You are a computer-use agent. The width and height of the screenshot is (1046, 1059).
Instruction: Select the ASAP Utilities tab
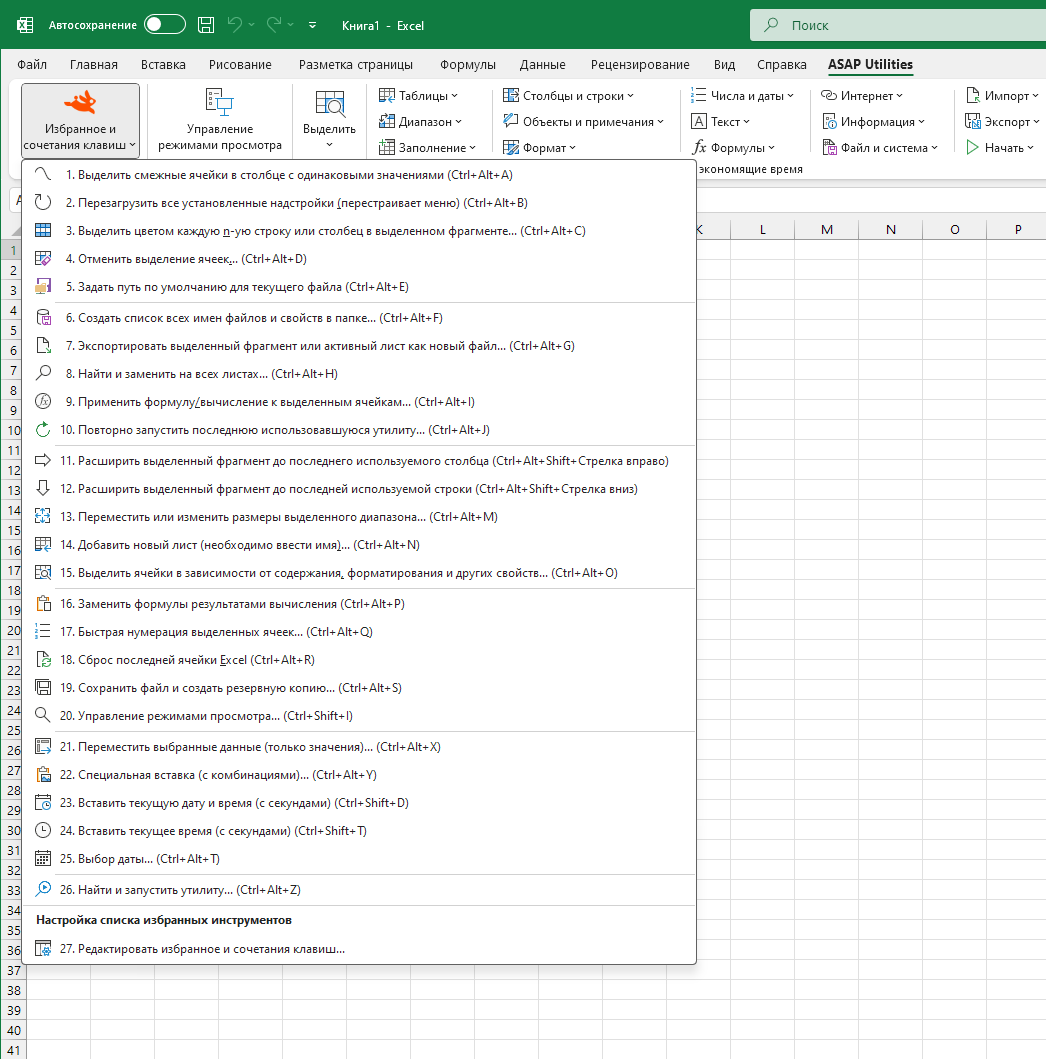tap(870, 64)
